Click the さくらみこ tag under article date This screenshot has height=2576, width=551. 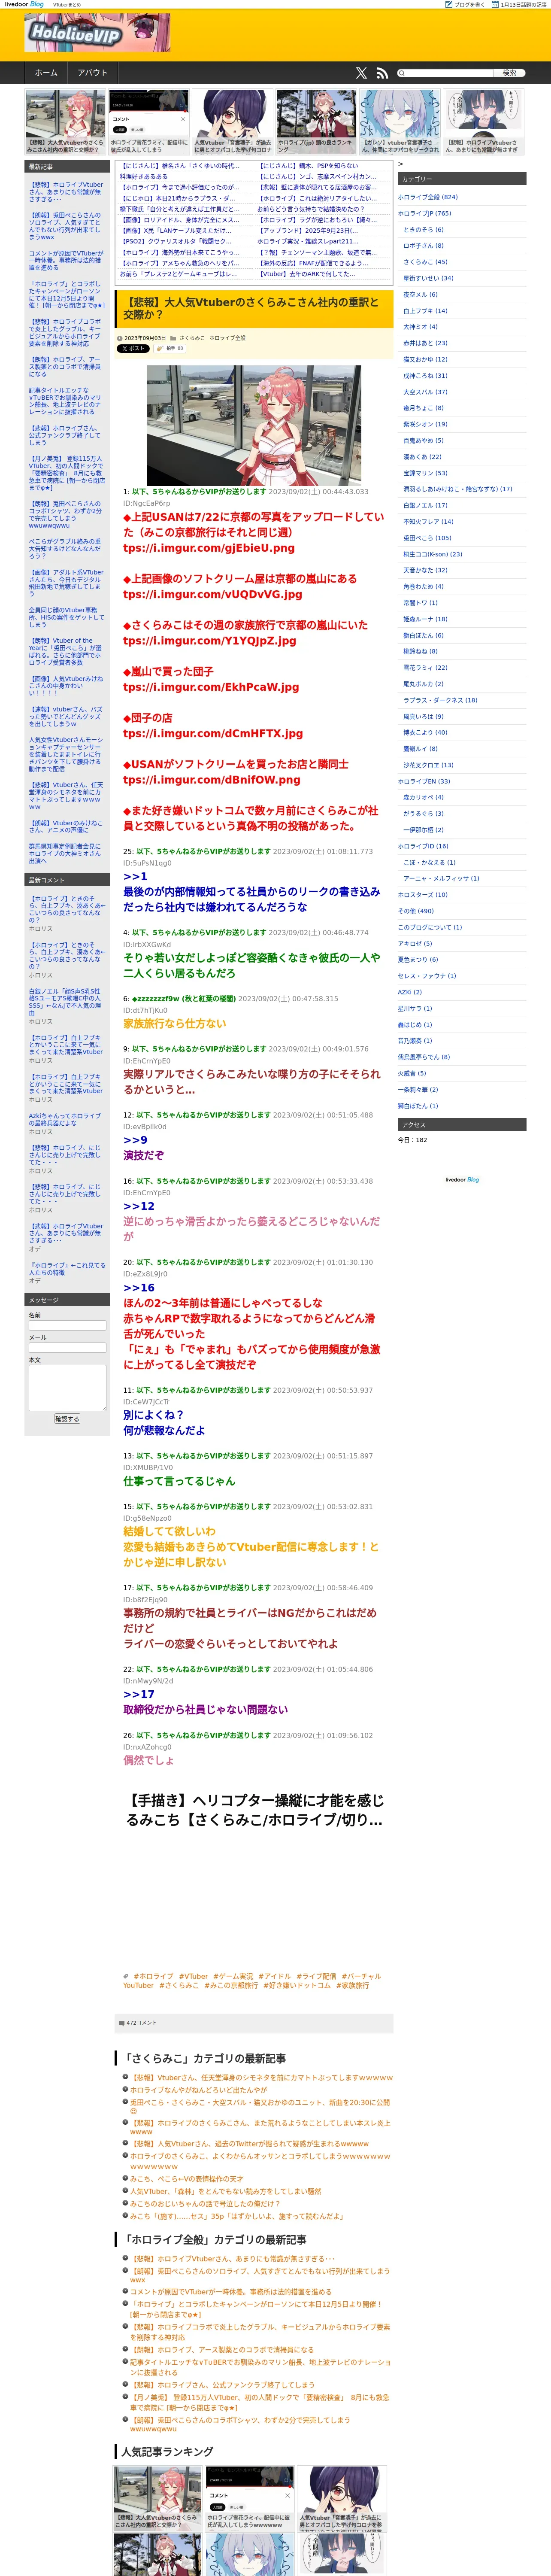(192, 338)
